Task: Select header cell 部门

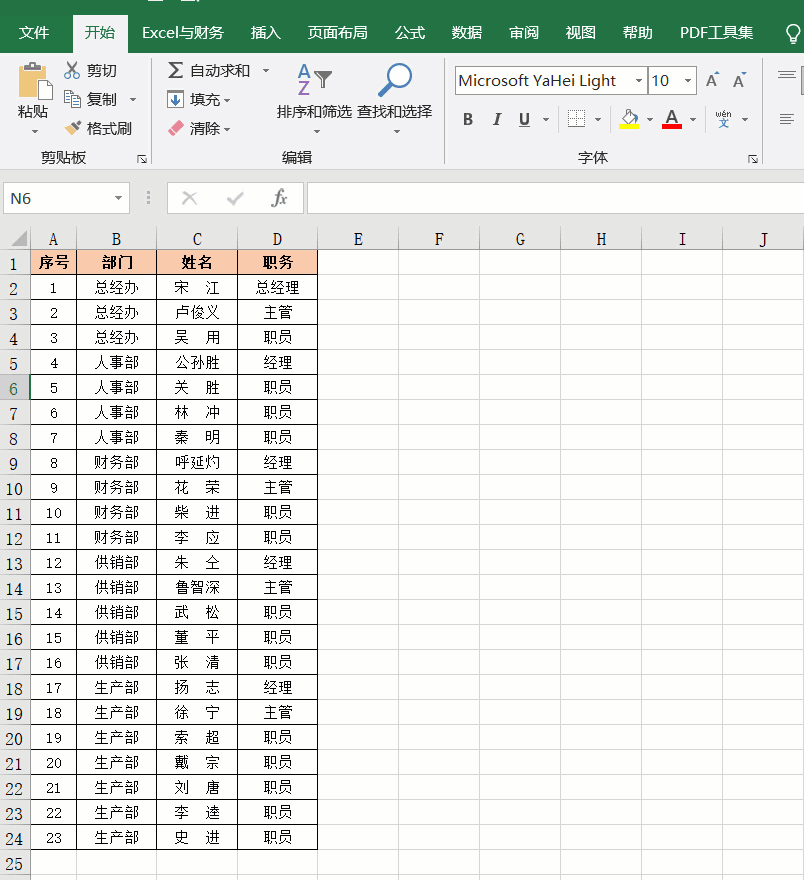Action: click(117, 262)
